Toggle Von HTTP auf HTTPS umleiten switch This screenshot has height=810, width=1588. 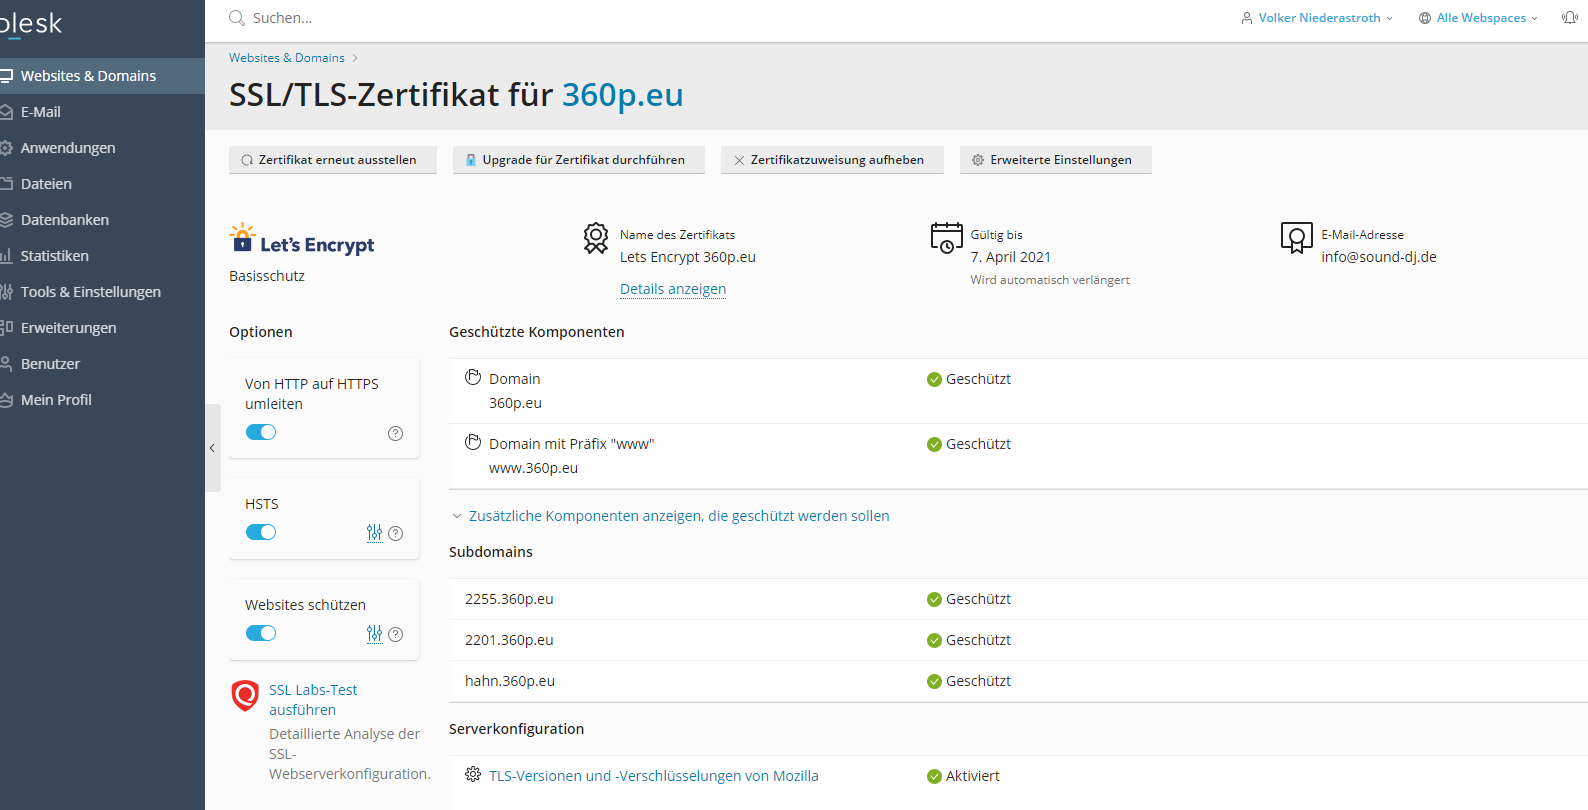point(261,432)
